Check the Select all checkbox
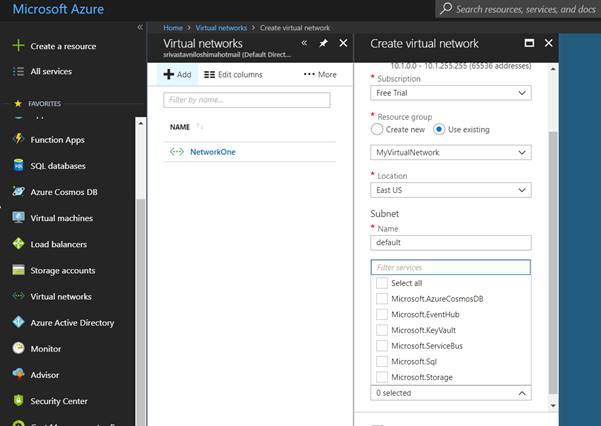The image size is (601, 426). point(381,283)
